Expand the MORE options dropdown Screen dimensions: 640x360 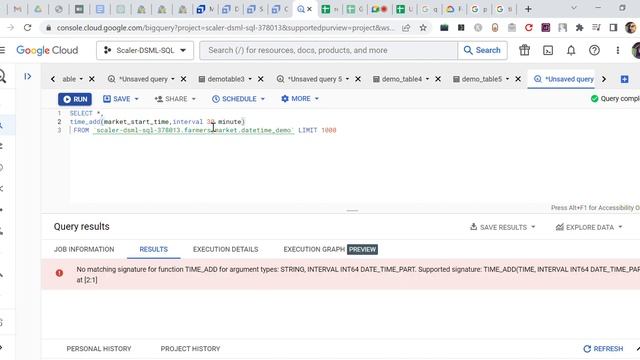(x=317, y=99)
